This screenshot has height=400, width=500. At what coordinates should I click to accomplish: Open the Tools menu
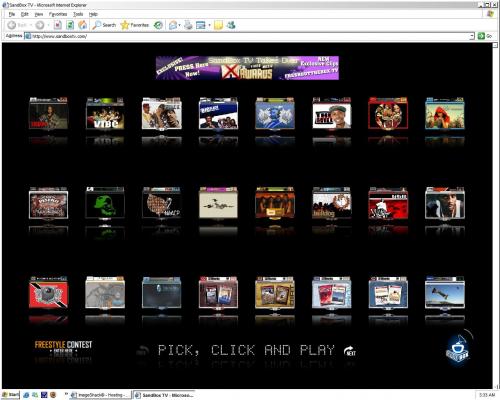click(78, 14)
